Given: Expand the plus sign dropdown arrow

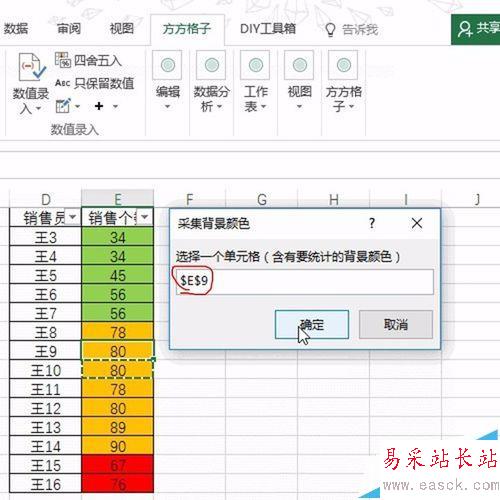Looking at the screenshot, I should click(x=115, y=107).
